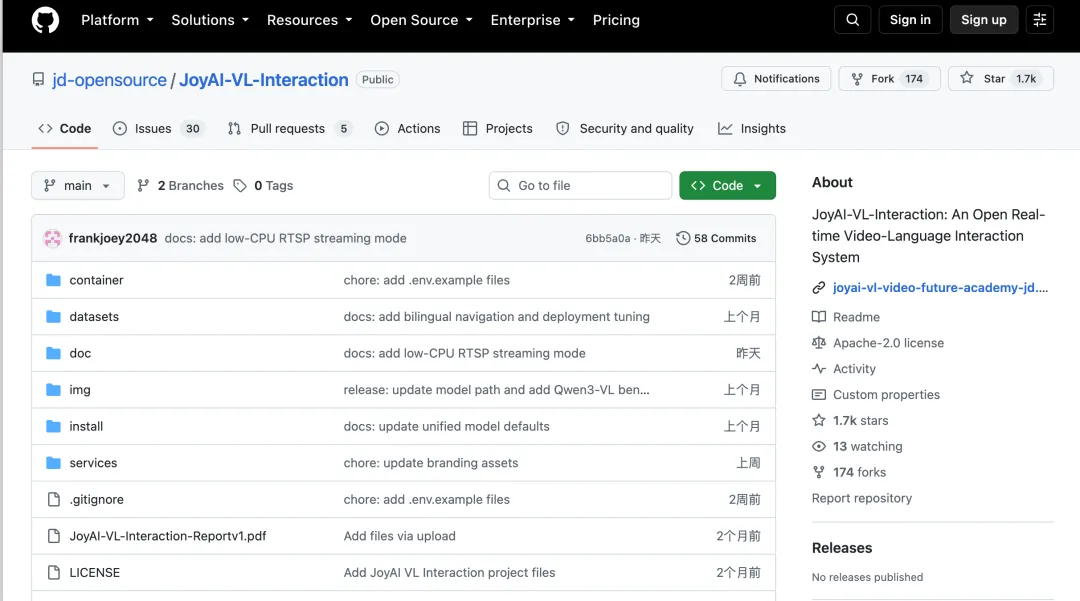Click the book icon beside Readme

pyautogui.click(x=818, y=317)
